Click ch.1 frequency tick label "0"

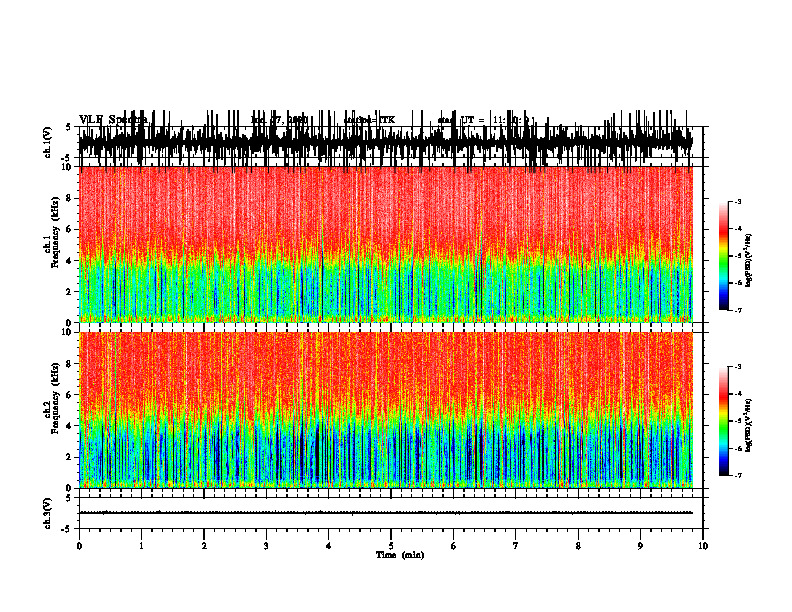(x=70, y=322)
